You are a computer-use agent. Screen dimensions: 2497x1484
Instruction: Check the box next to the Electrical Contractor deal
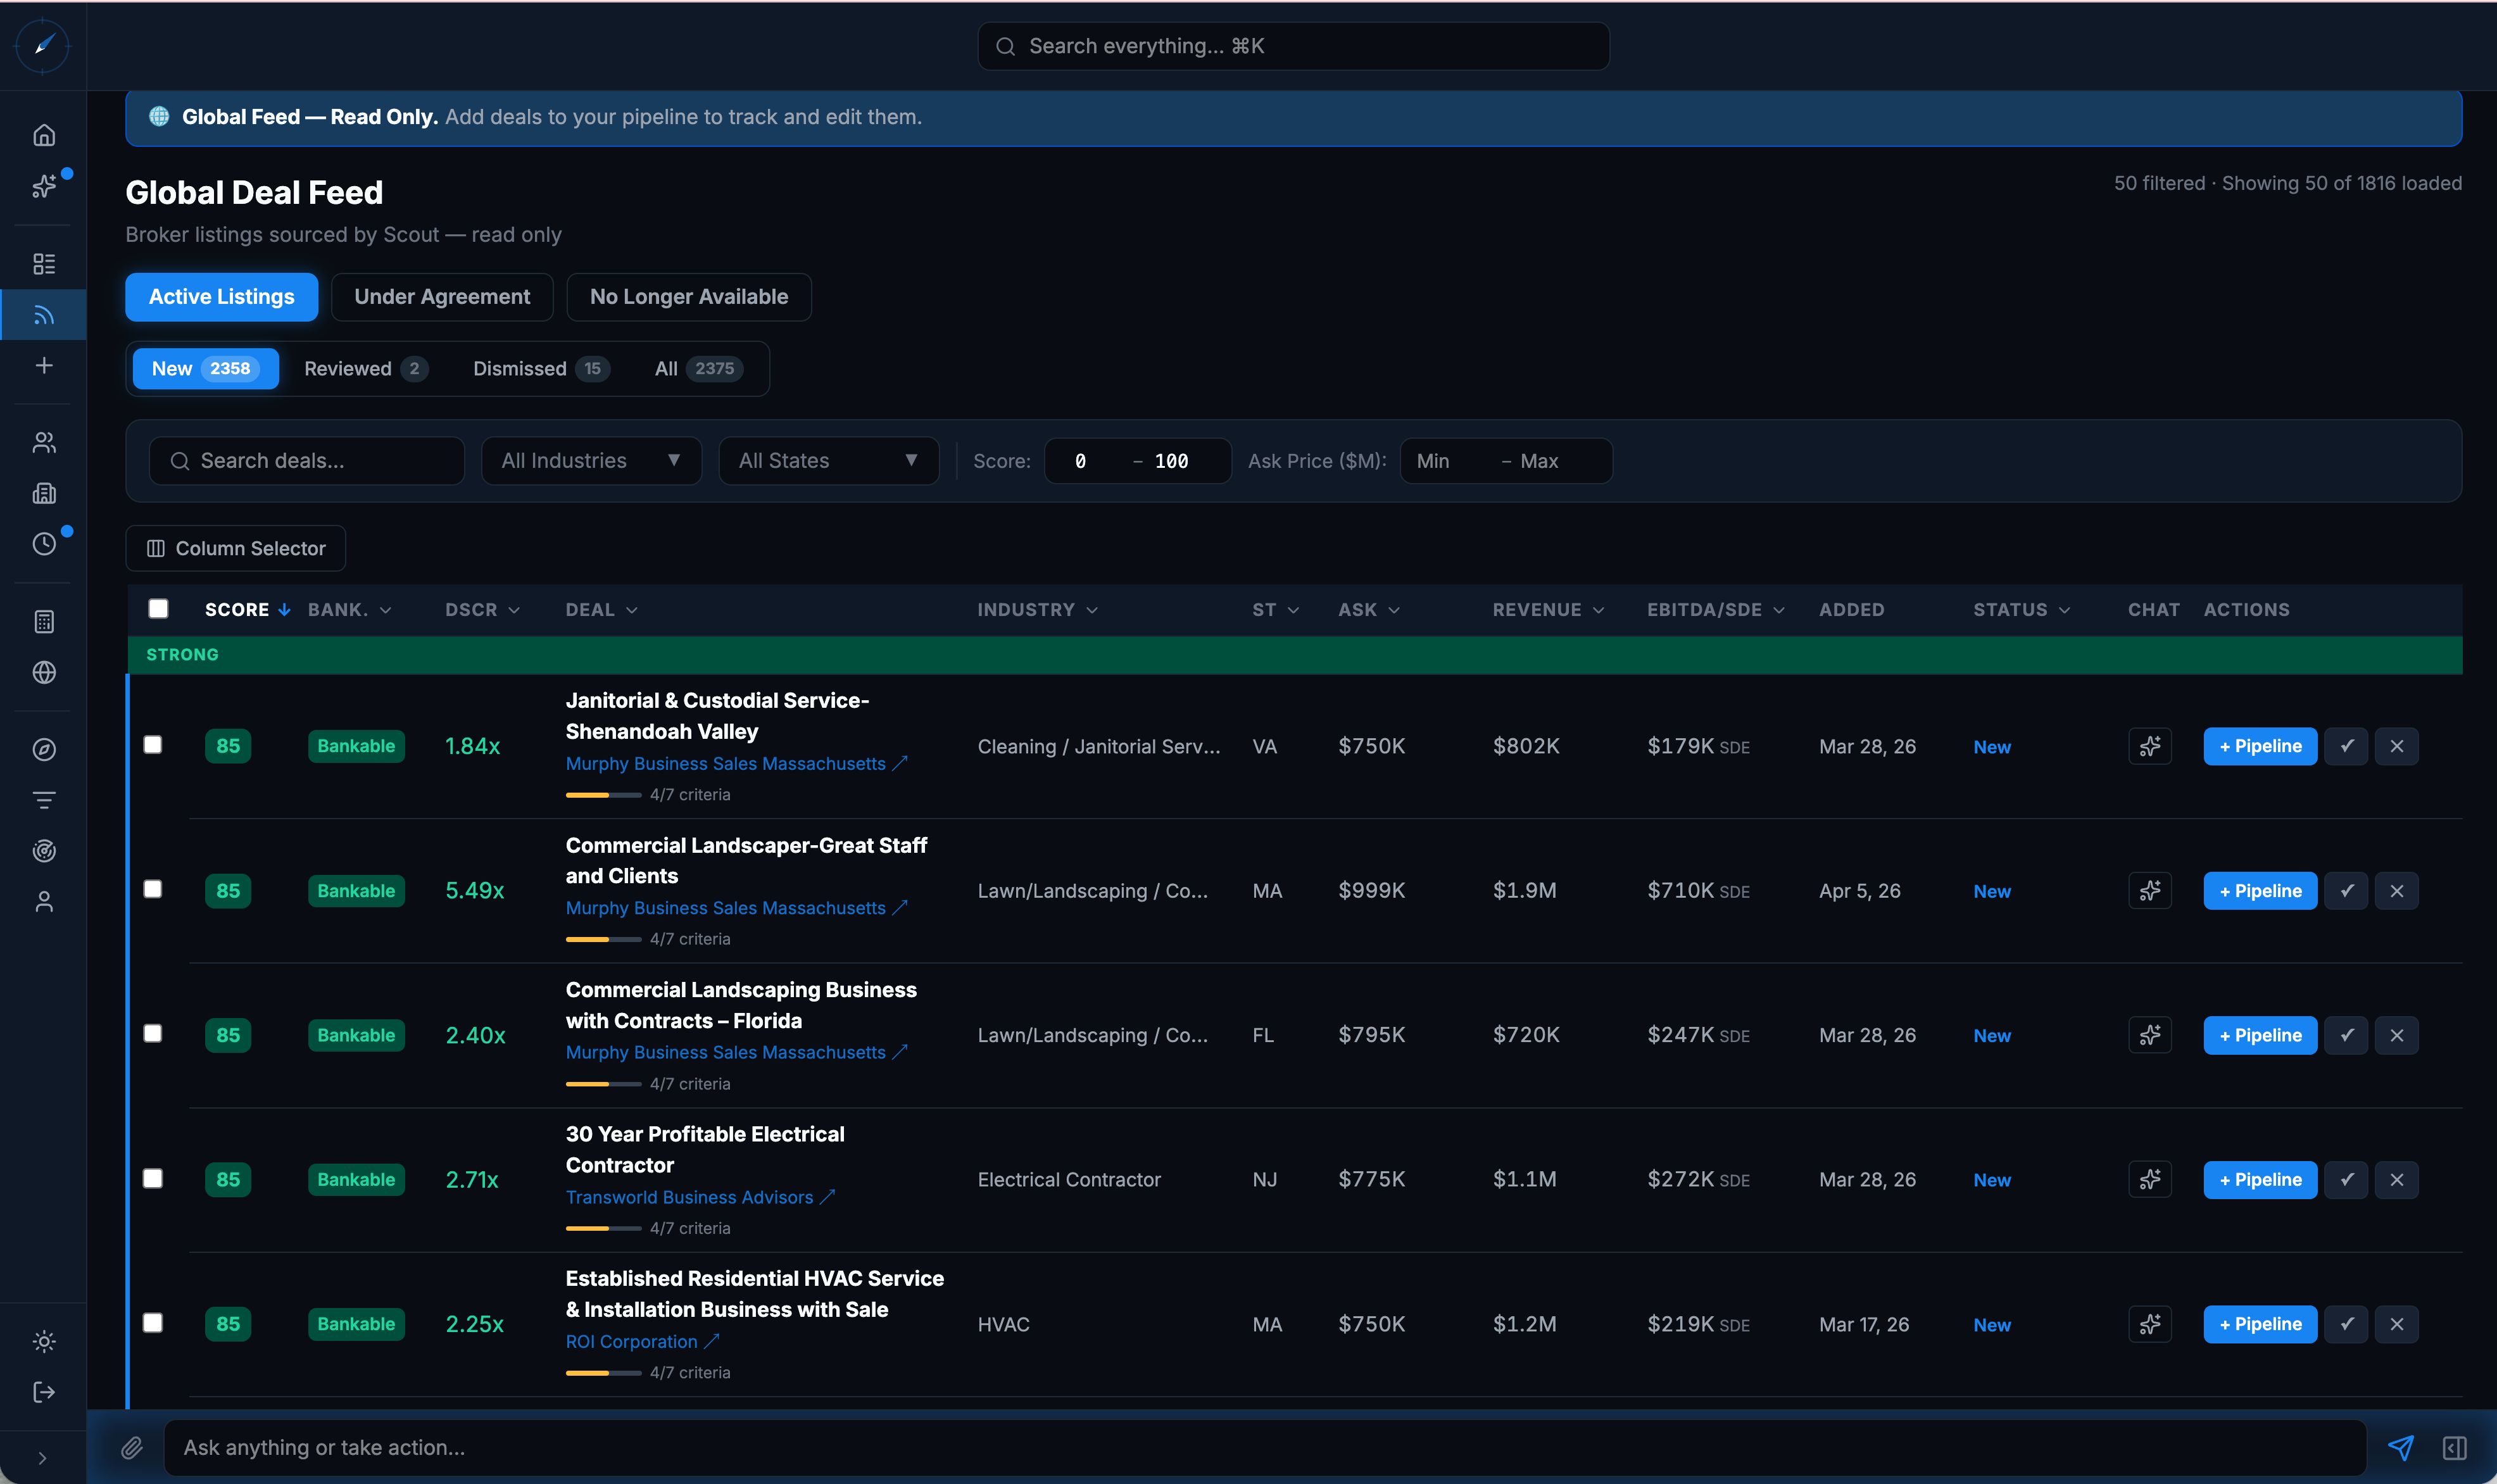pos(153,1179)
